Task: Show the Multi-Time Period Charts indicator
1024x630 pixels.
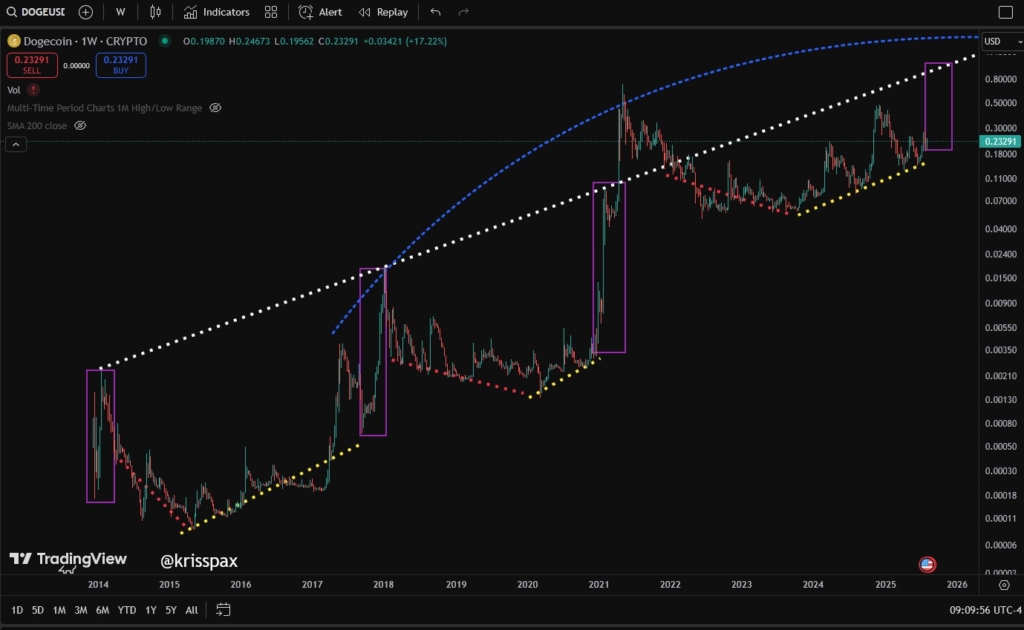Action: (x=216, y=108)
